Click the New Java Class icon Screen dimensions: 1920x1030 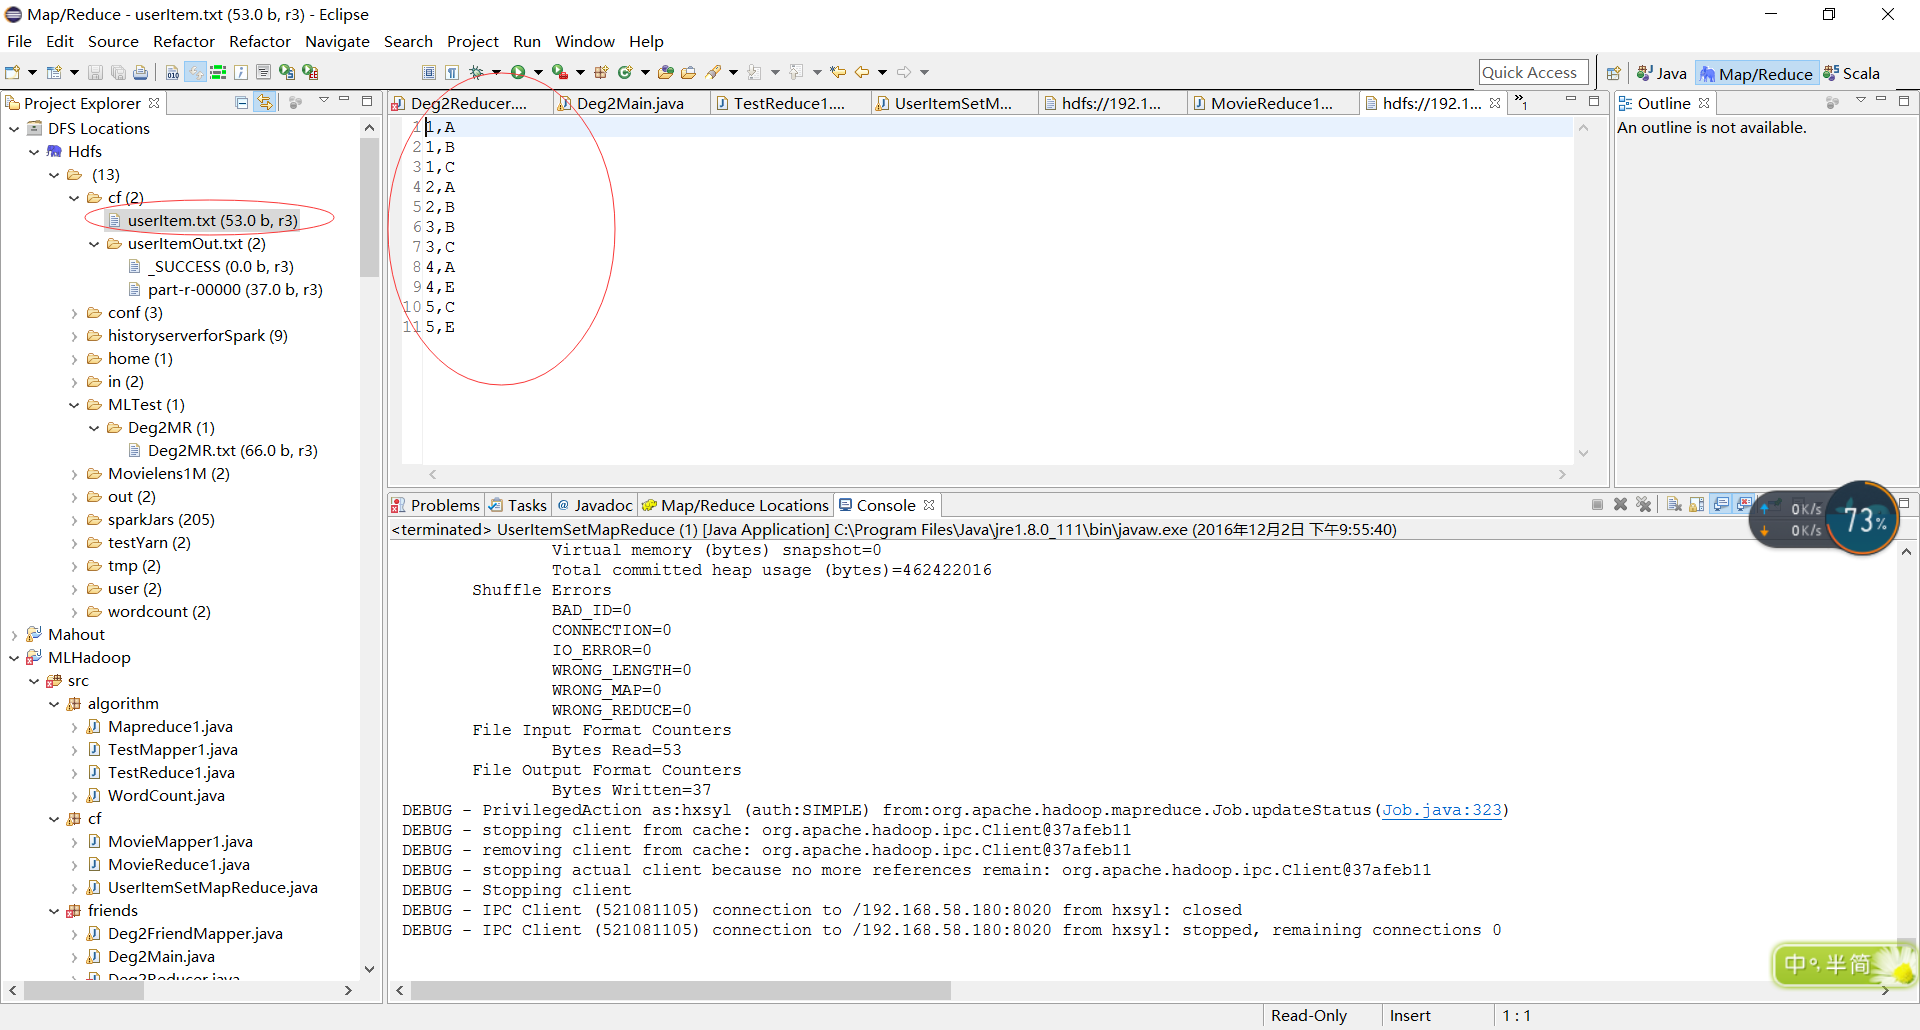pos(624,72)
